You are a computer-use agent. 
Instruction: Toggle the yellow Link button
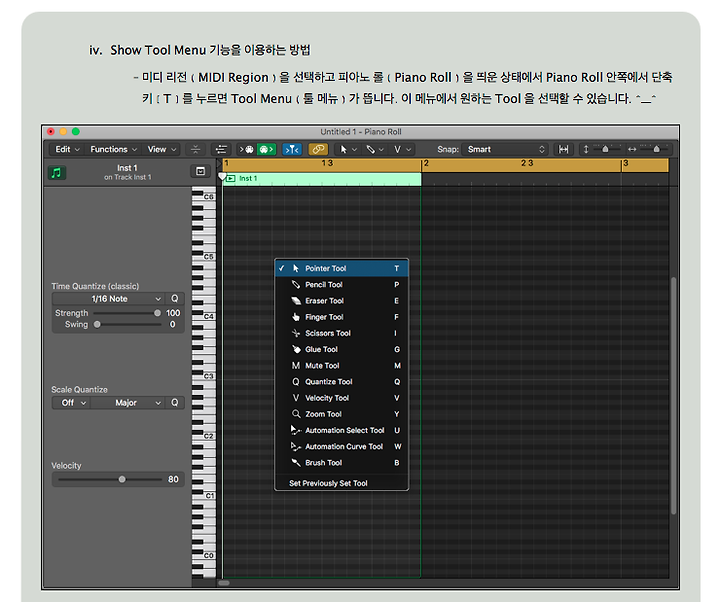(318, 149)
